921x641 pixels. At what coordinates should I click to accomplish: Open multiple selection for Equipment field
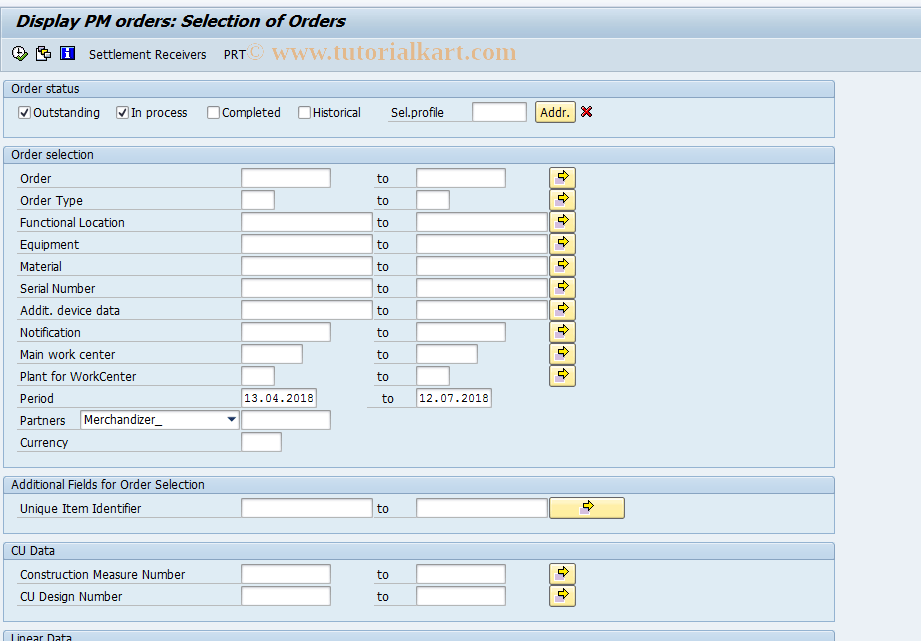tap(561, 243)
